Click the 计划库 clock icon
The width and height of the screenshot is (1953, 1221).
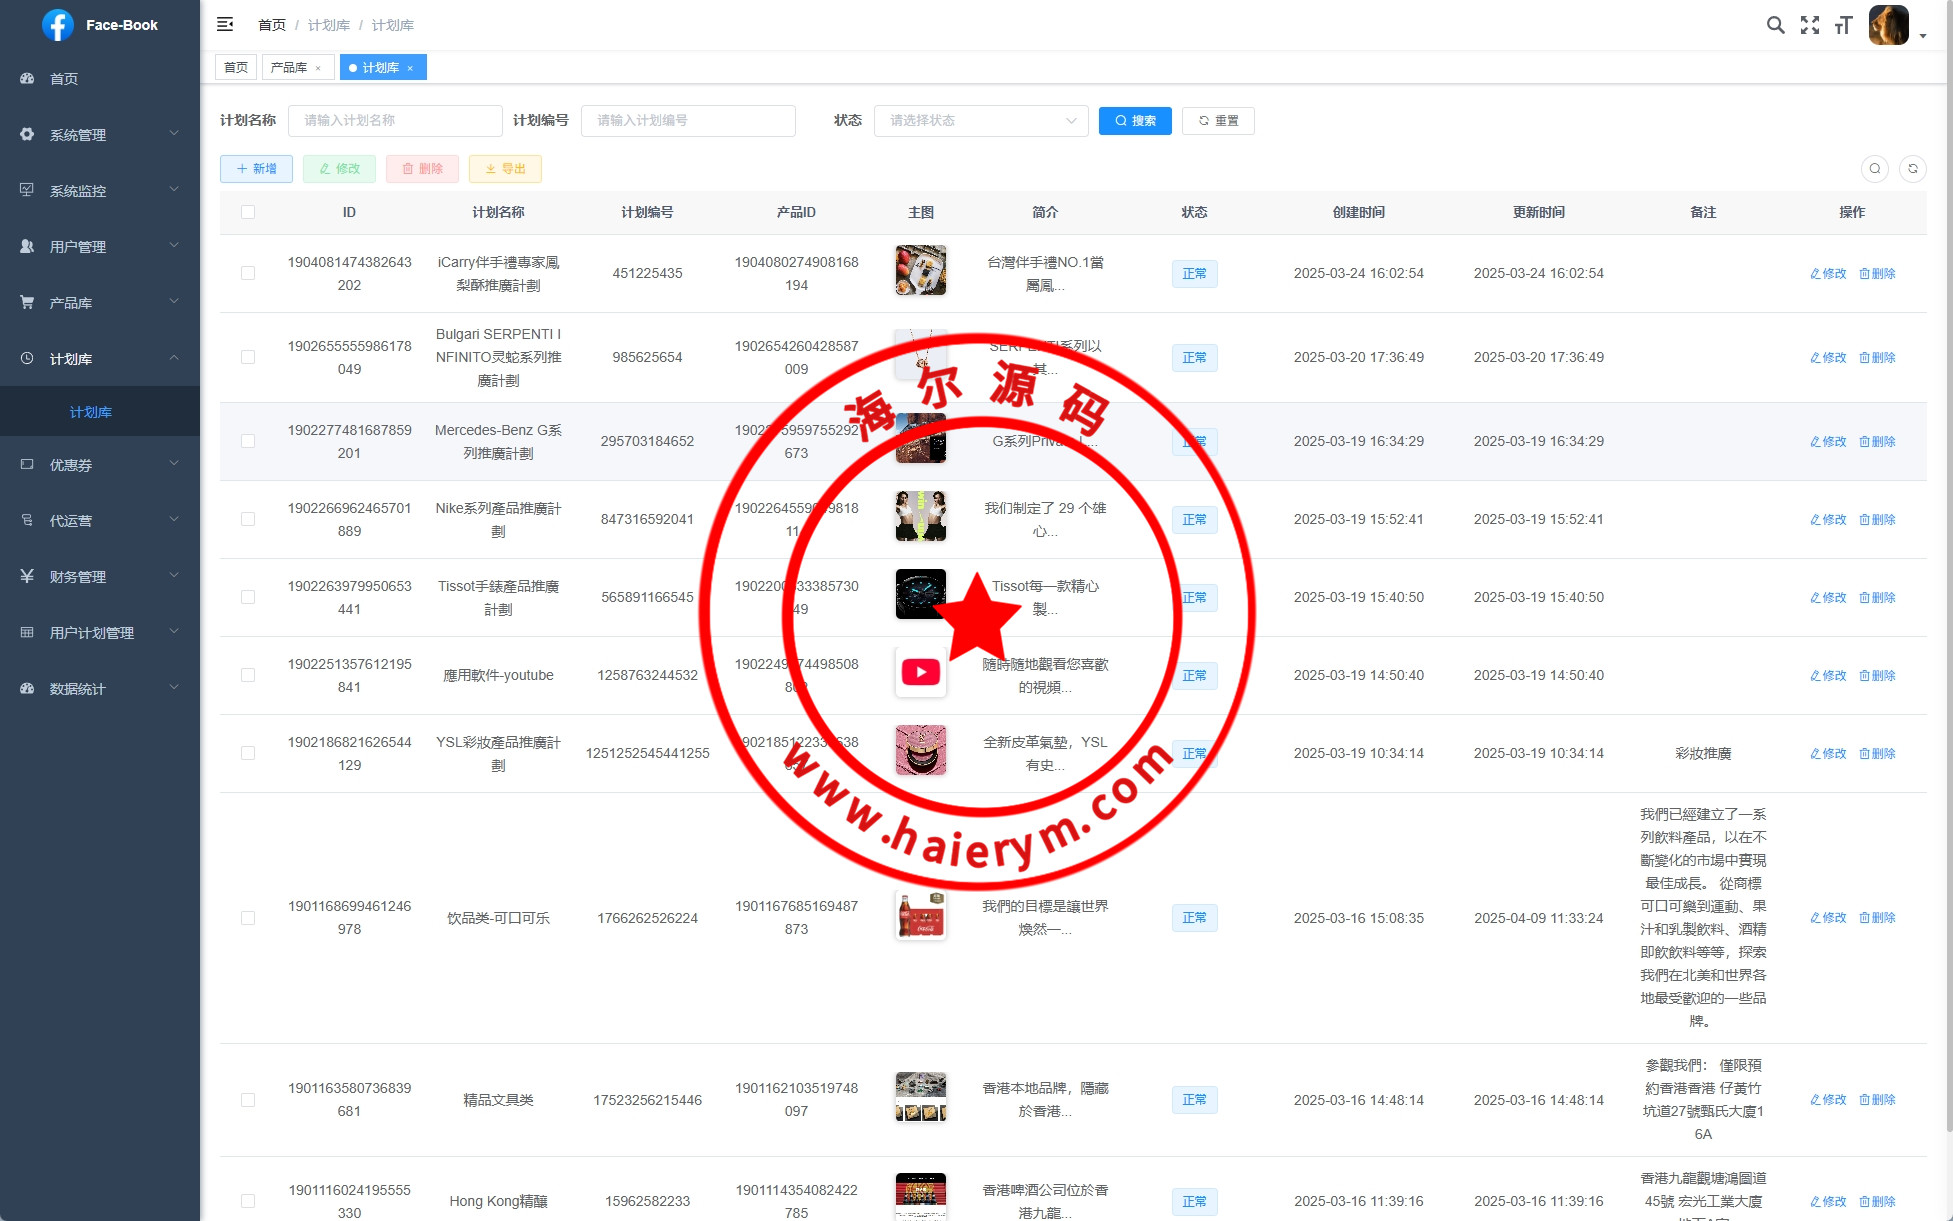27,358
